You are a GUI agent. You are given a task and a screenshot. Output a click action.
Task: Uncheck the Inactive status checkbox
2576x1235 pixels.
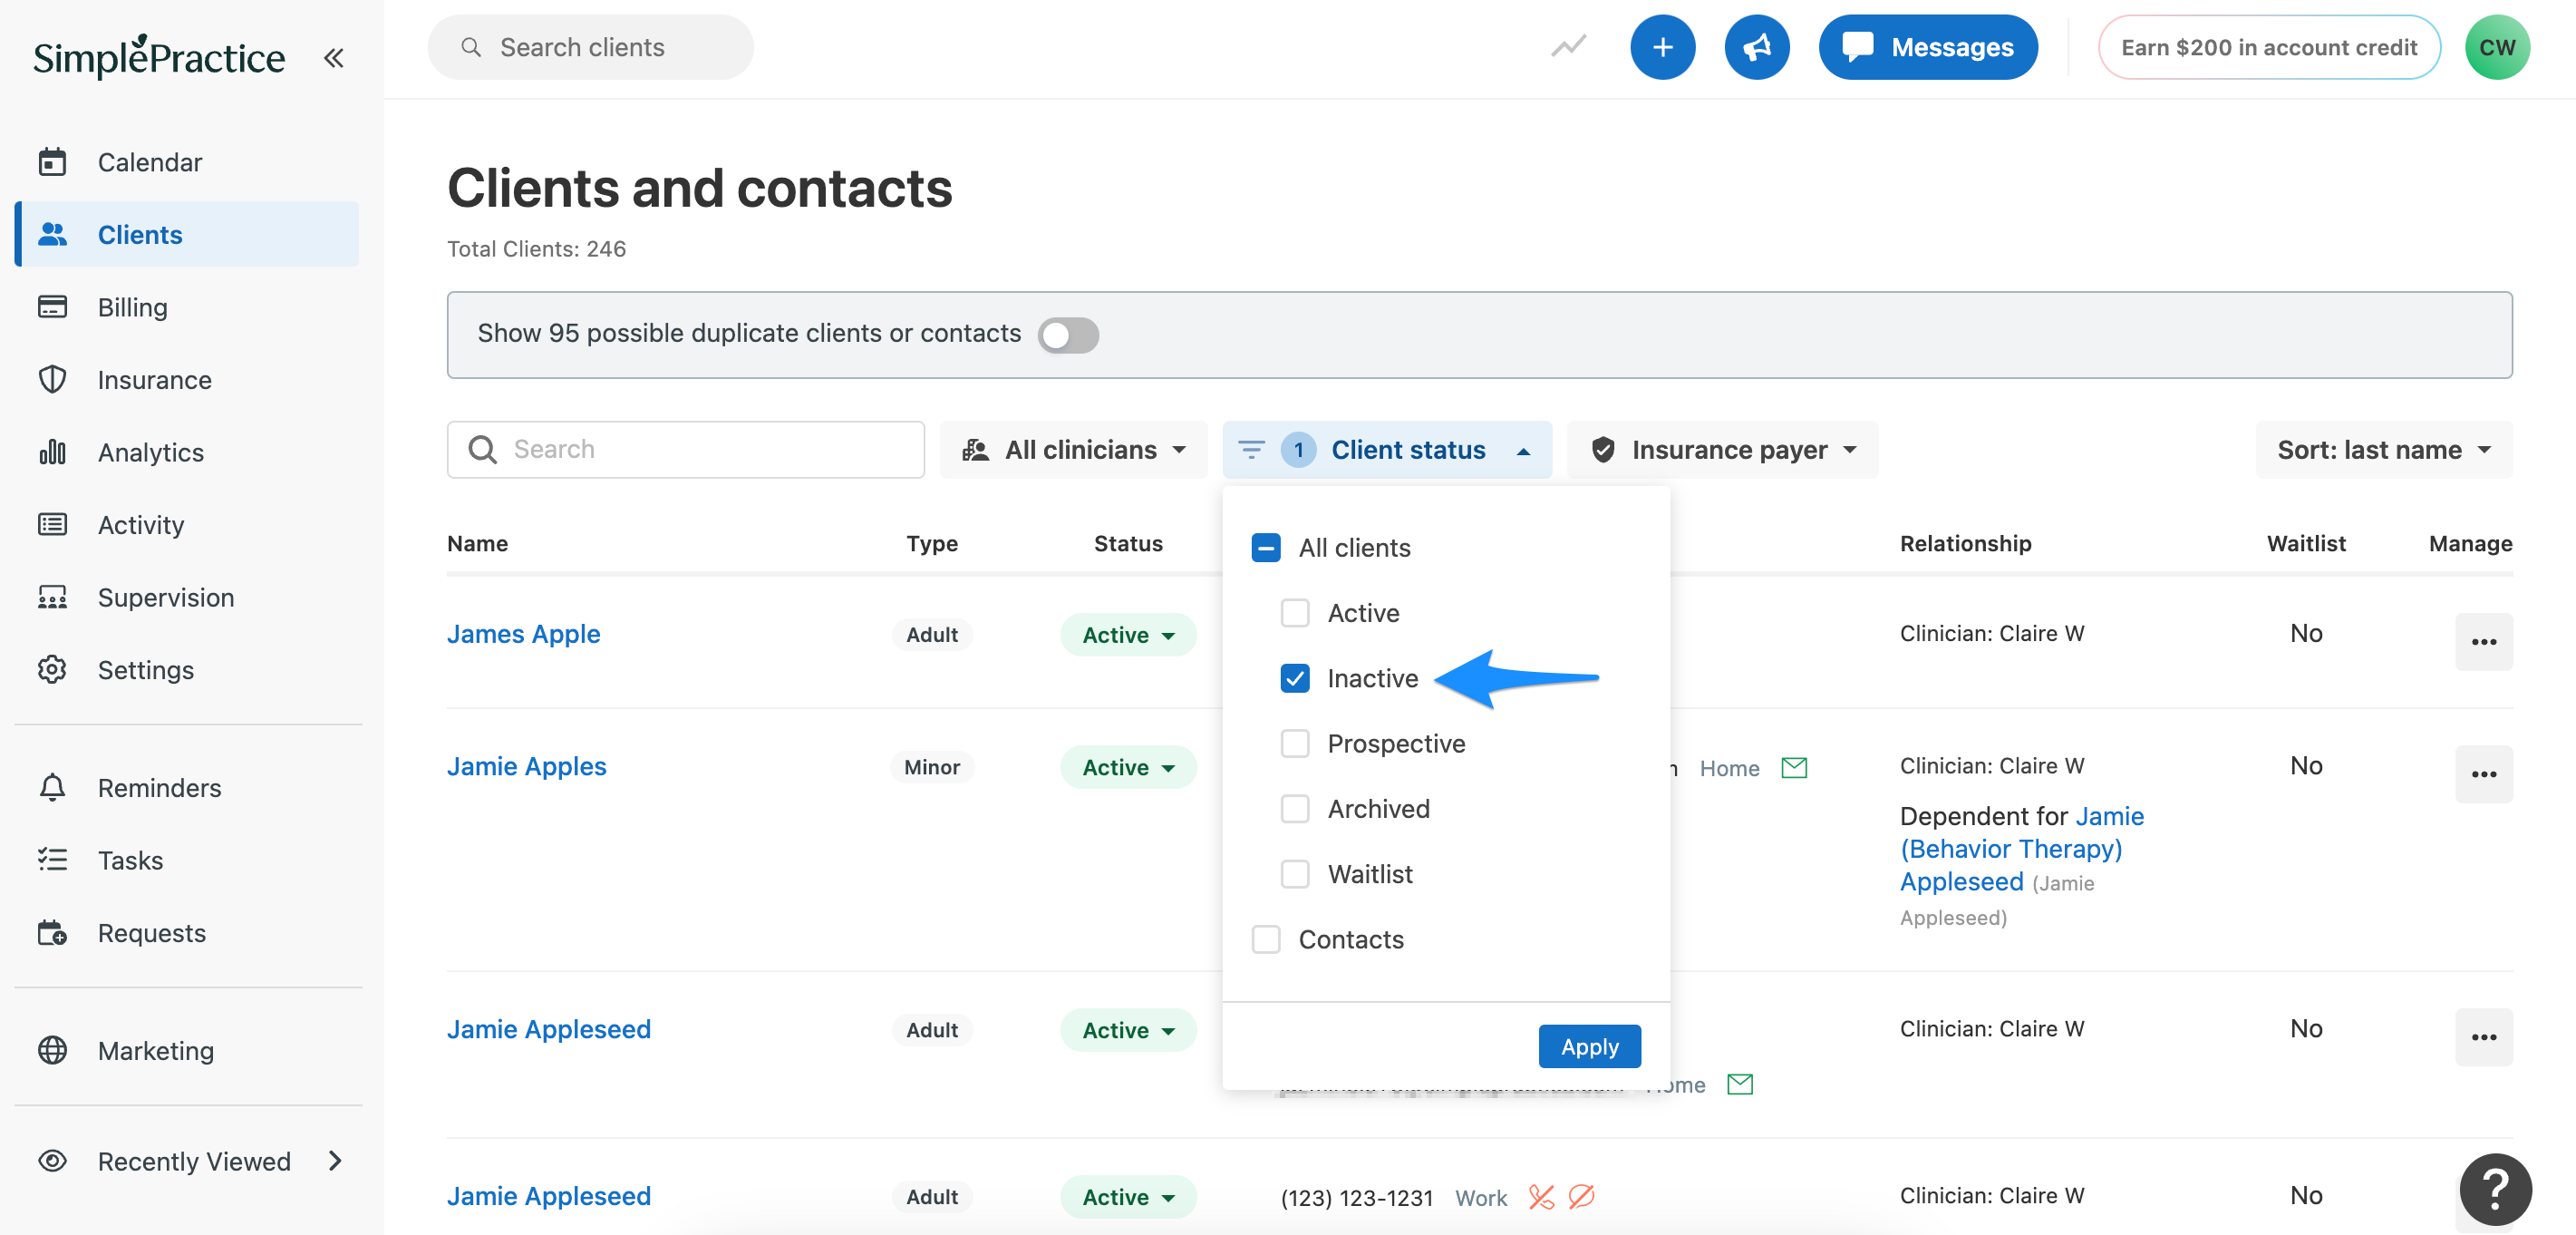[x=1295, y=678]
